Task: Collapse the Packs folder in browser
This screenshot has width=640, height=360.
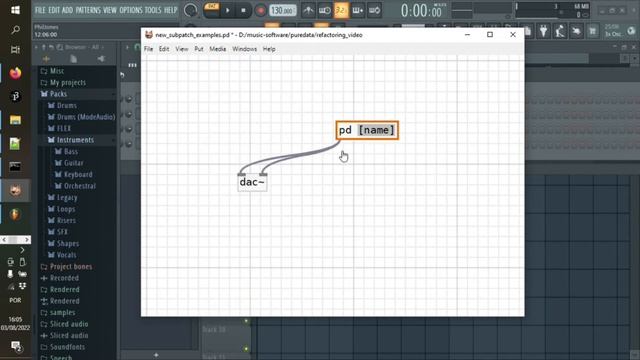Action: pyautogui.click(x=58, y=94)
